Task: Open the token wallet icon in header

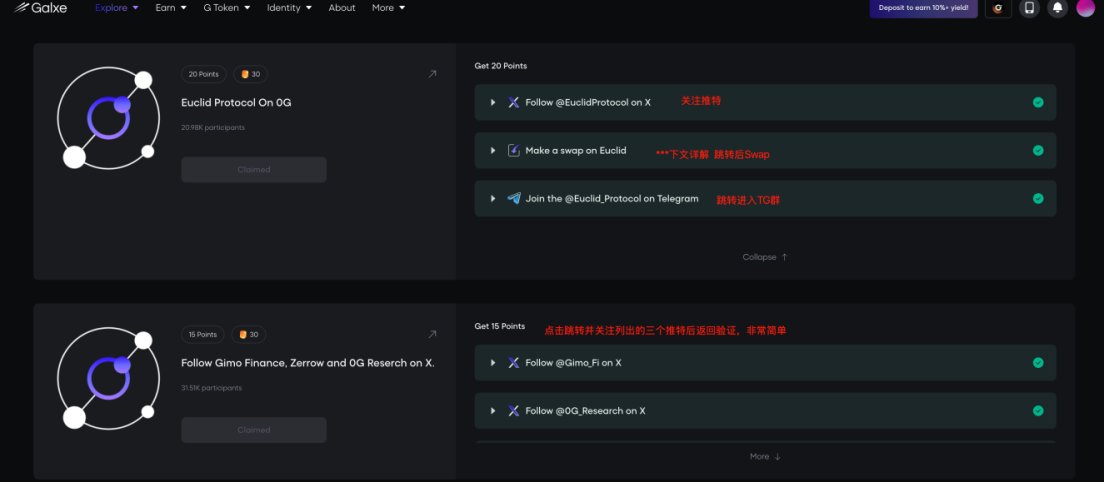Action: tap(998, 8)
